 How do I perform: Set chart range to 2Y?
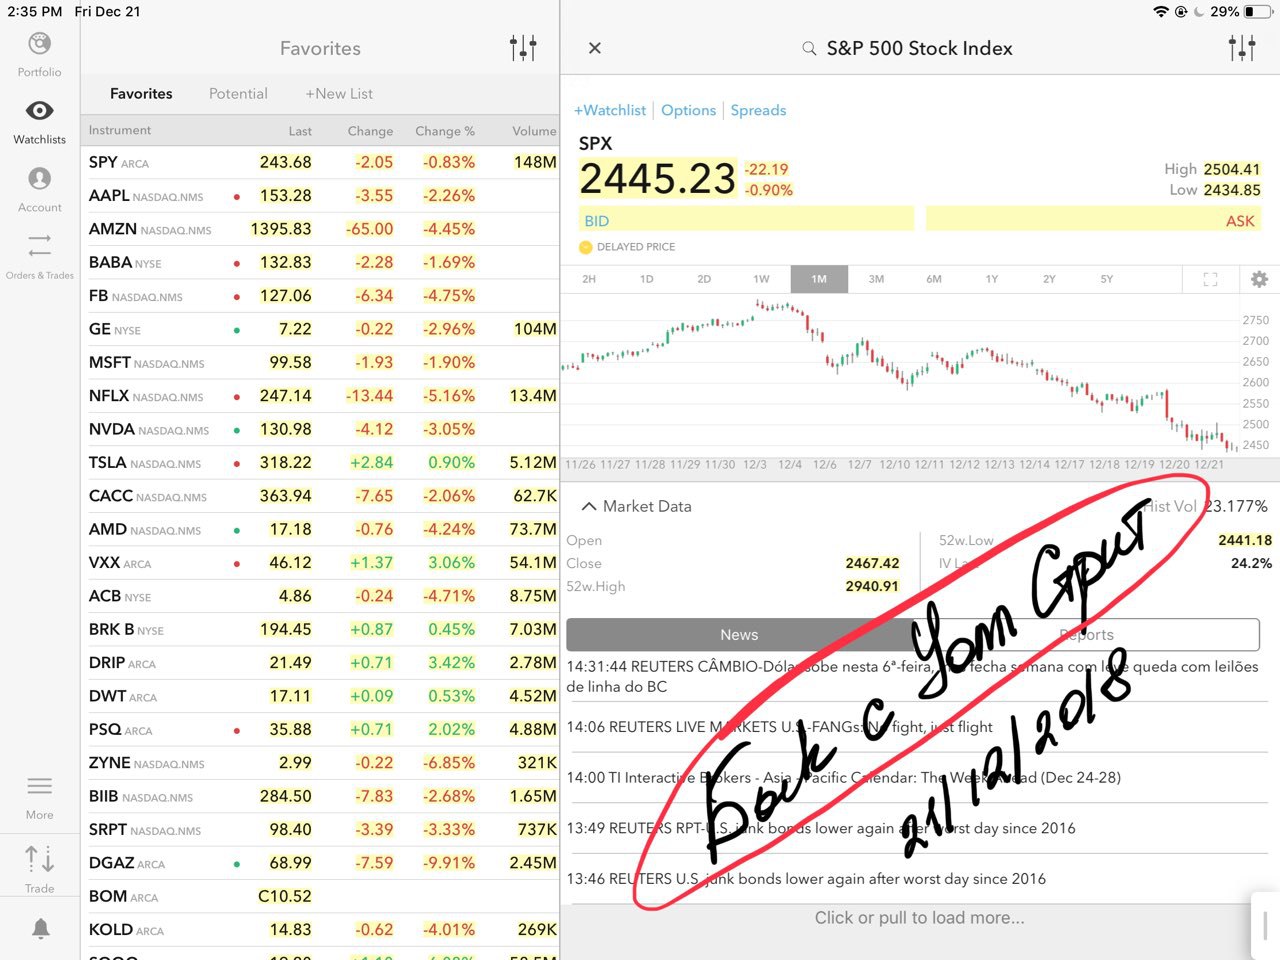coord(1049,279)
